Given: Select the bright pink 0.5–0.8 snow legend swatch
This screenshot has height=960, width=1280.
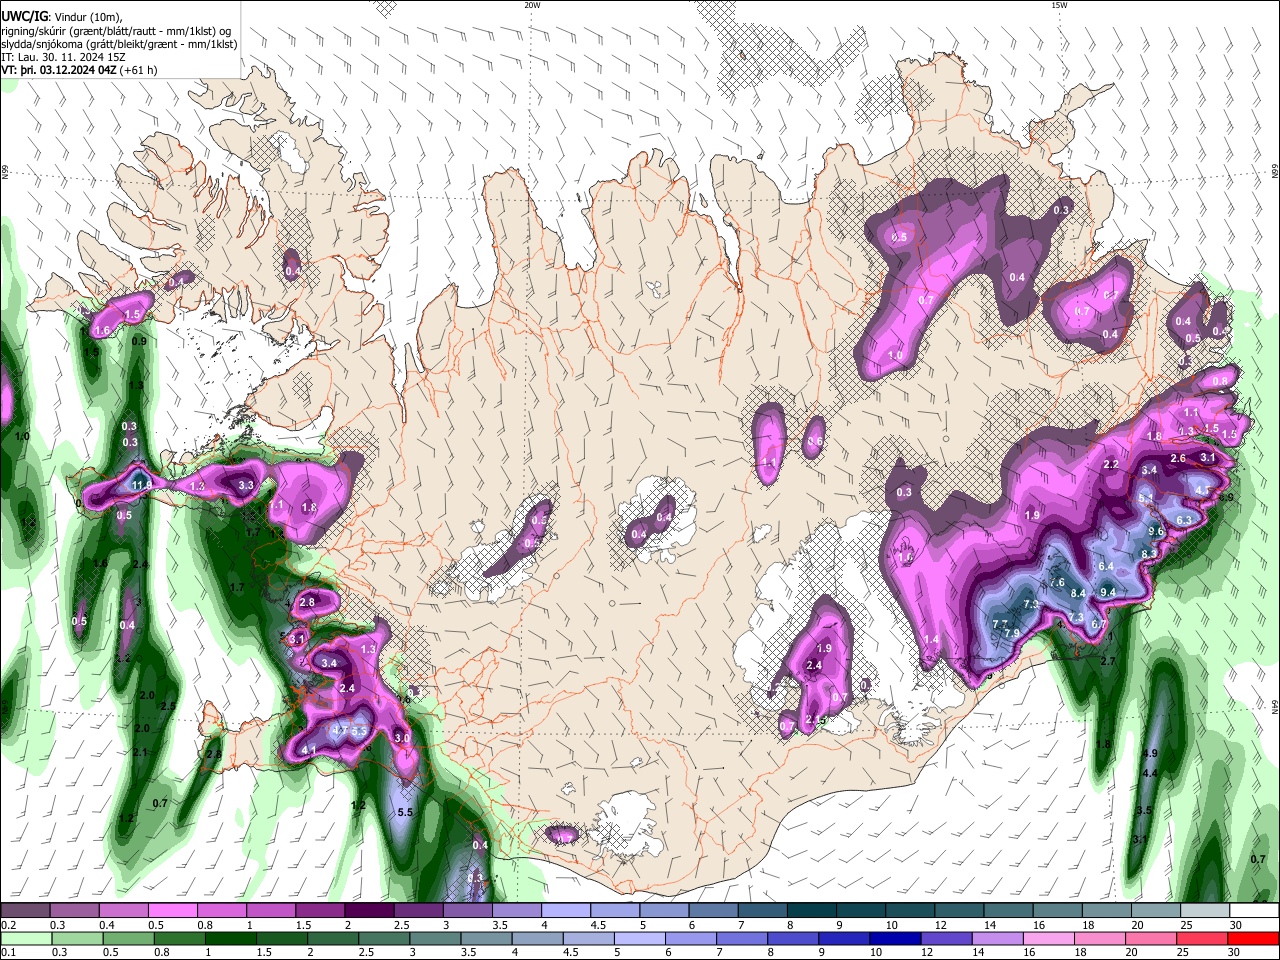Looking at the screenshot, I should pos(172,911).
